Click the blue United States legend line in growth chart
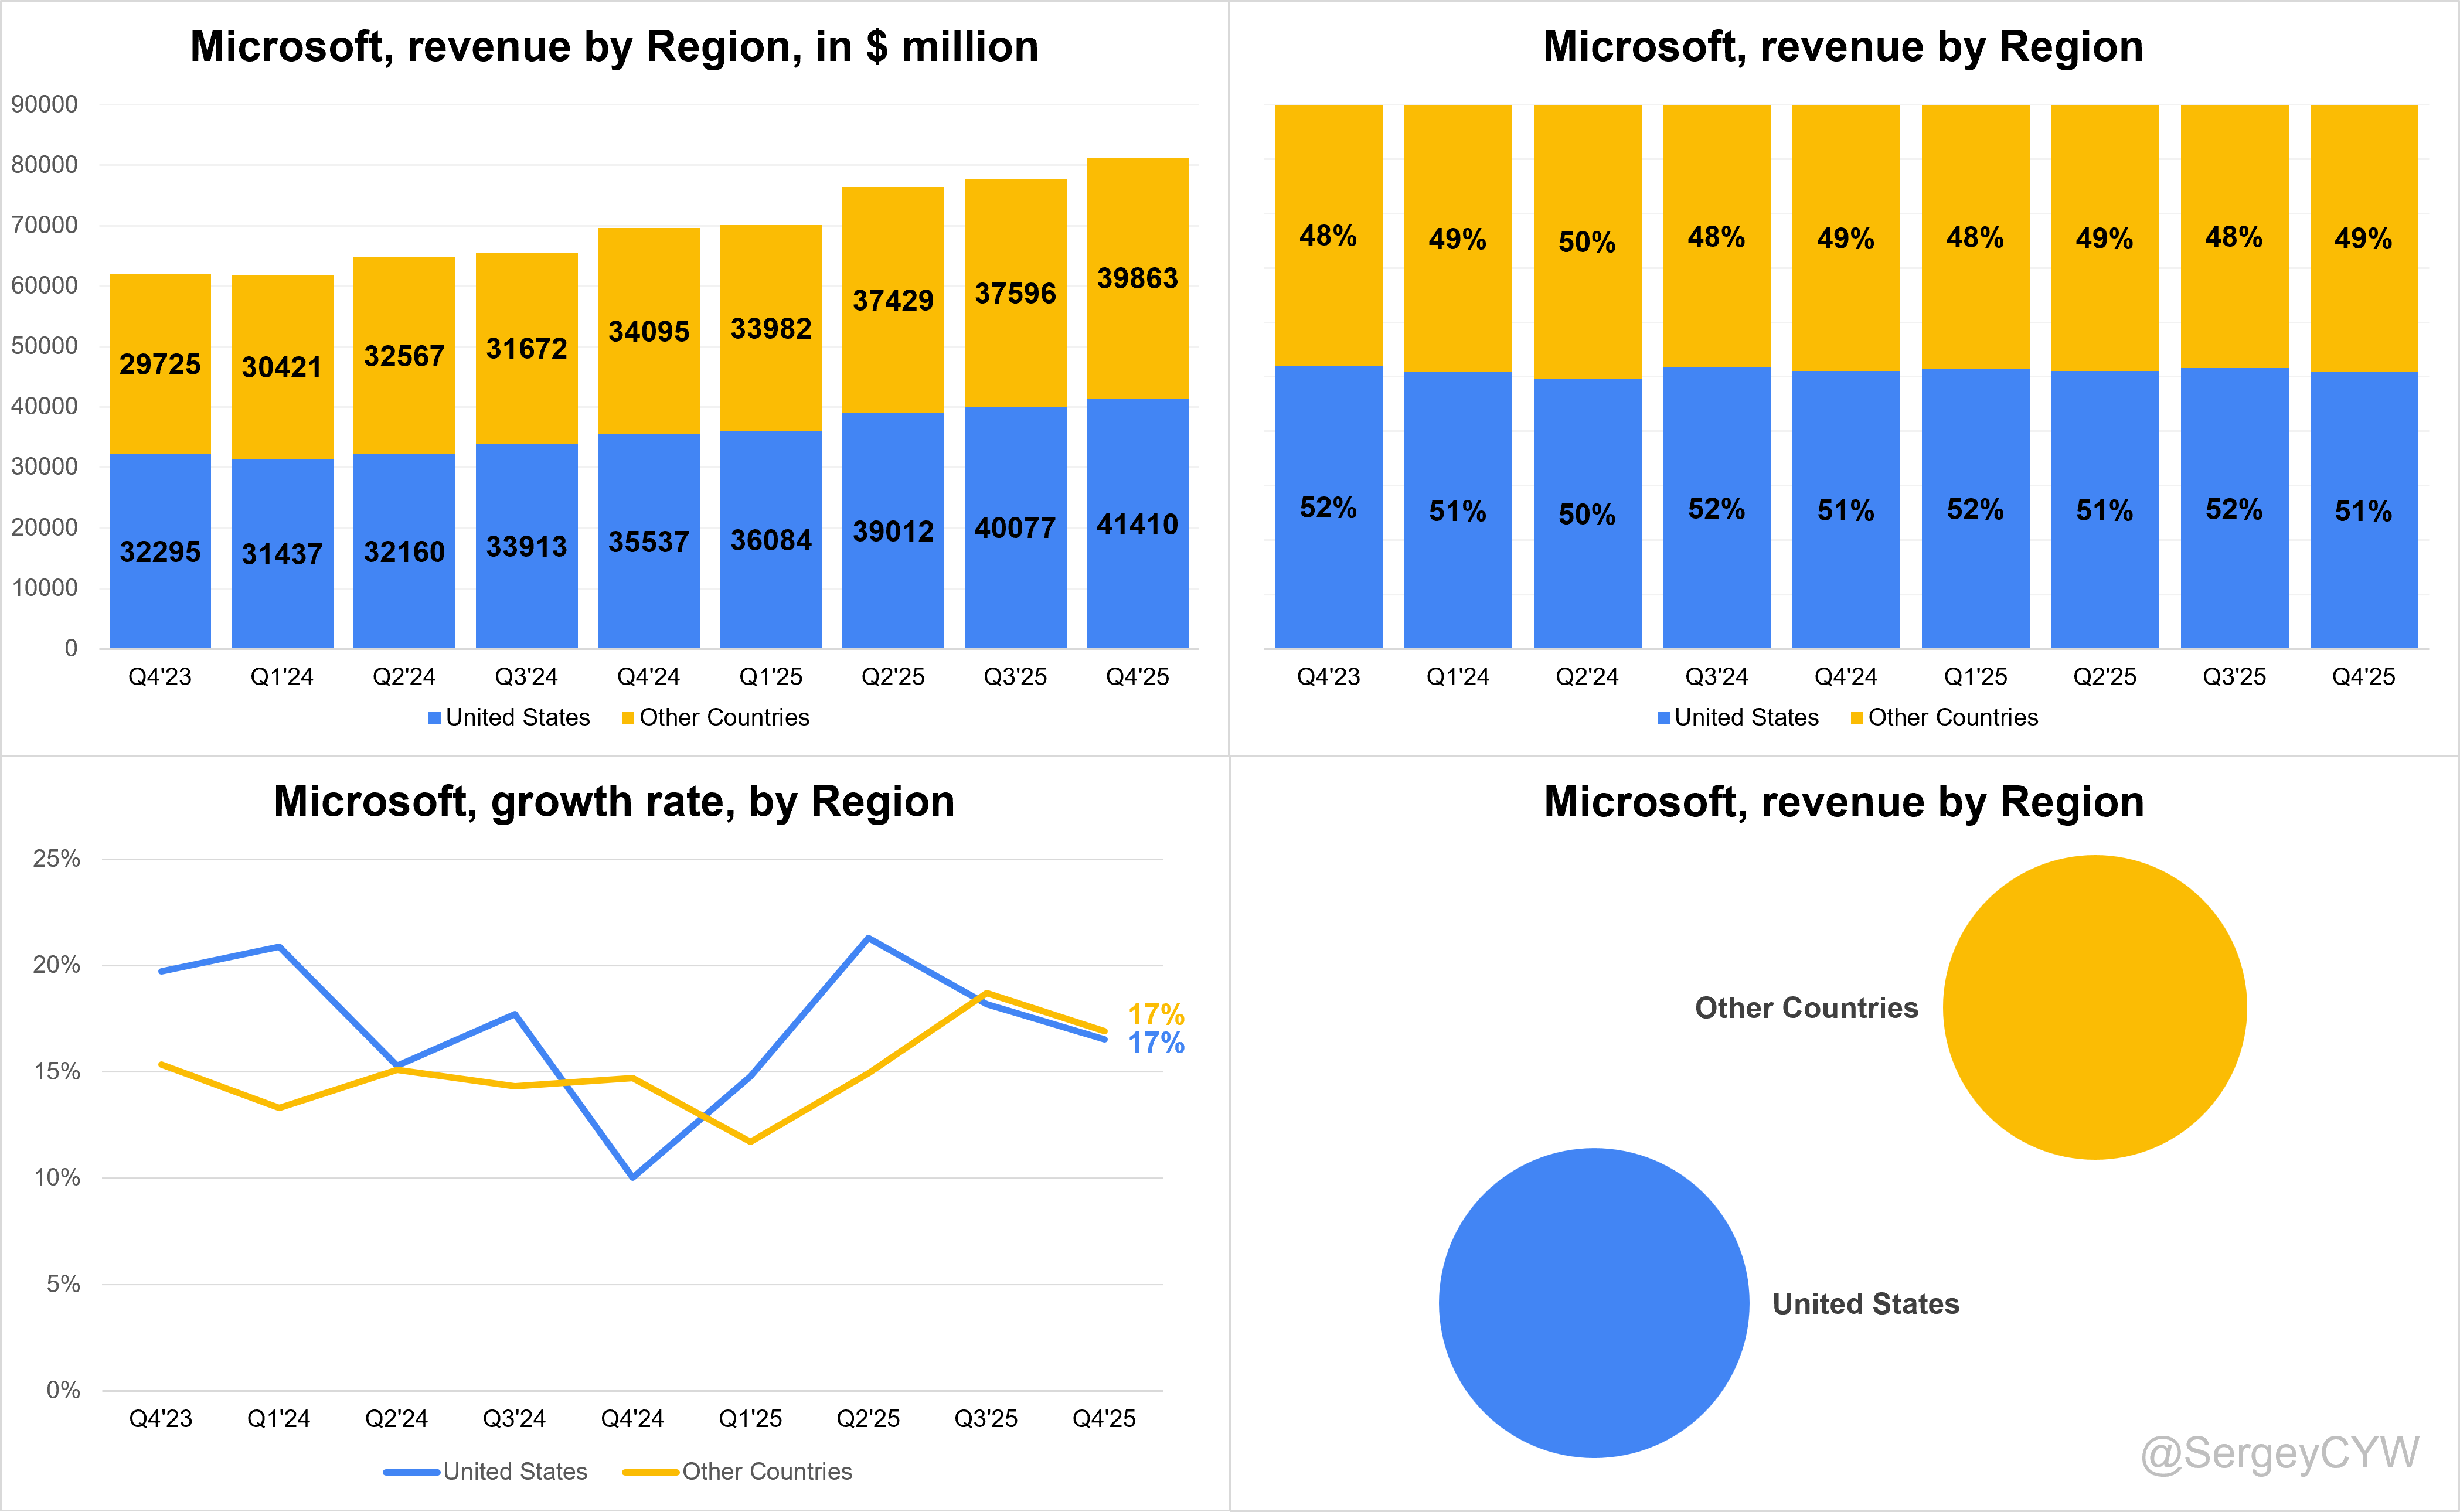The height and width of the screenshot is (1512, 2460). tap(411, 1472)
